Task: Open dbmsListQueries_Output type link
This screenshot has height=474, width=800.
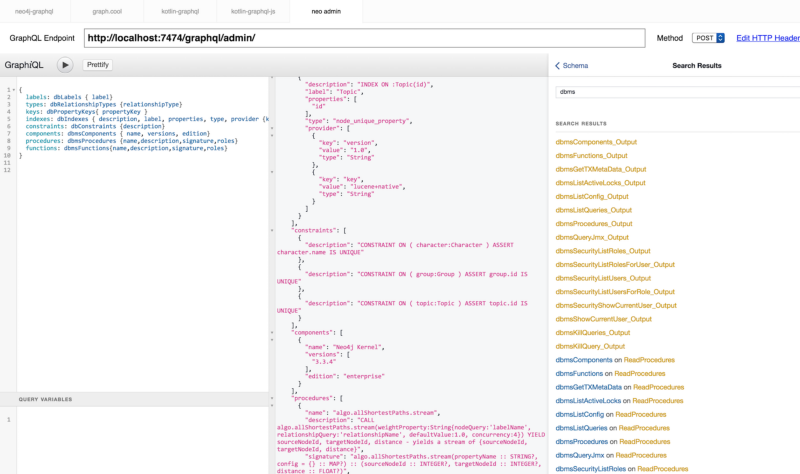Action: [593, 210]
